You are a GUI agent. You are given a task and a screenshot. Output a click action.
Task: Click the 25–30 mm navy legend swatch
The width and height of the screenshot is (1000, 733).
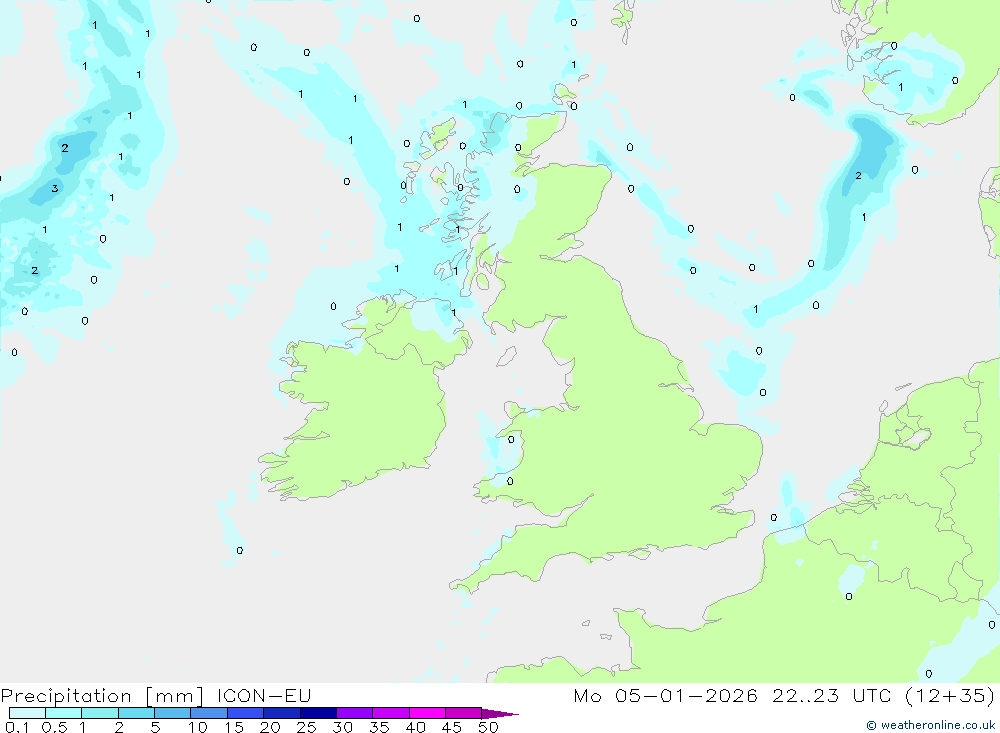[x=318, y=713]
